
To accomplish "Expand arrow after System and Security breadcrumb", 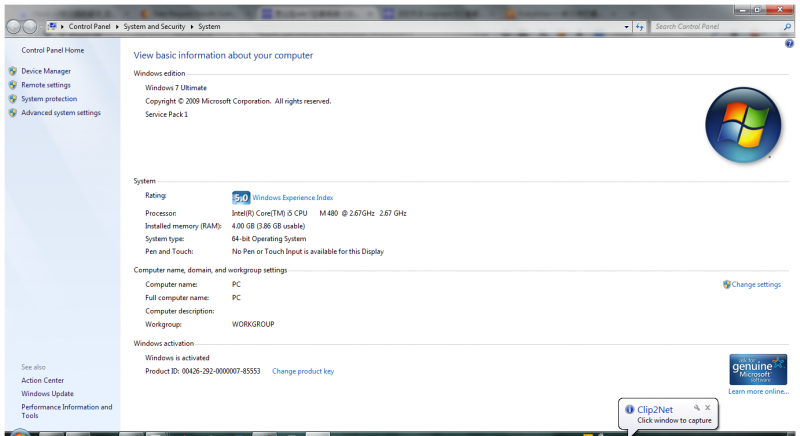I will 192,27.
